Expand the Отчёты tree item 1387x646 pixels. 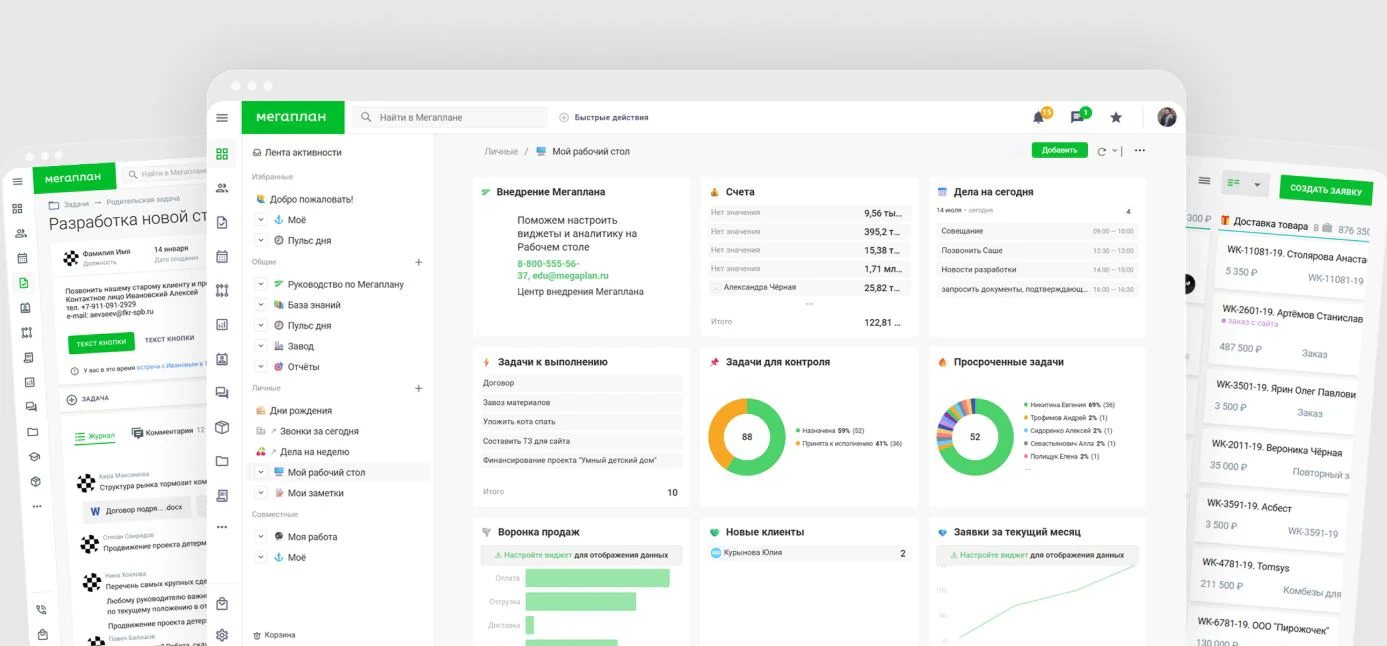(x=261, y=367)
